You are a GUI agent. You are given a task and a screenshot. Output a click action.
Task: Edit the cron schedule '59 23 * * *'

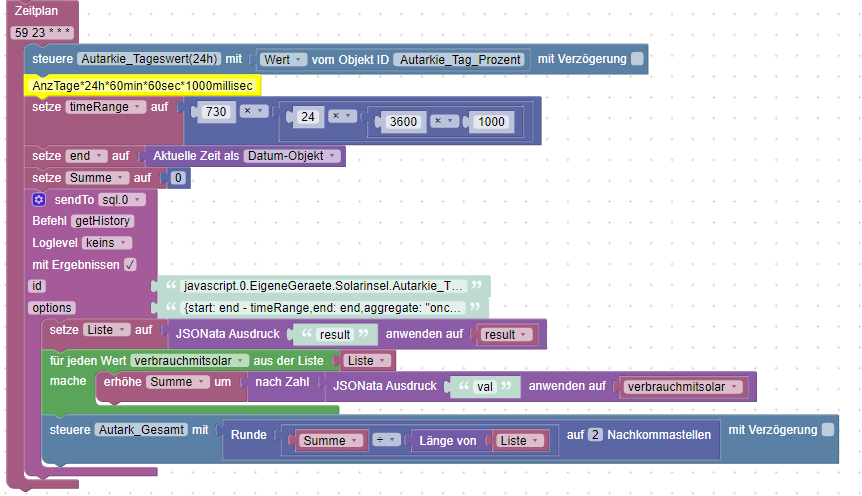click(42, 32)
